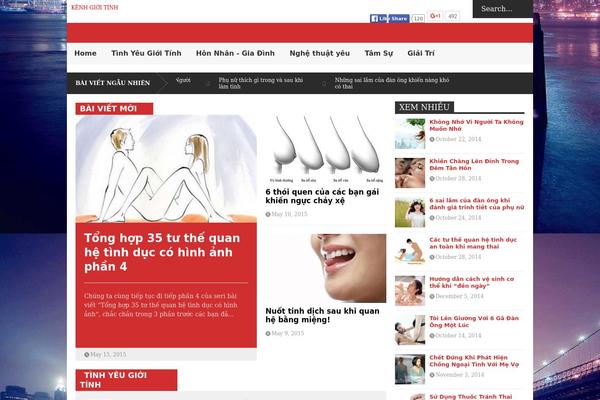Open the Nghệ thuật yêu menu
This screenshot has width=600, height=400.
pos(320,53)
